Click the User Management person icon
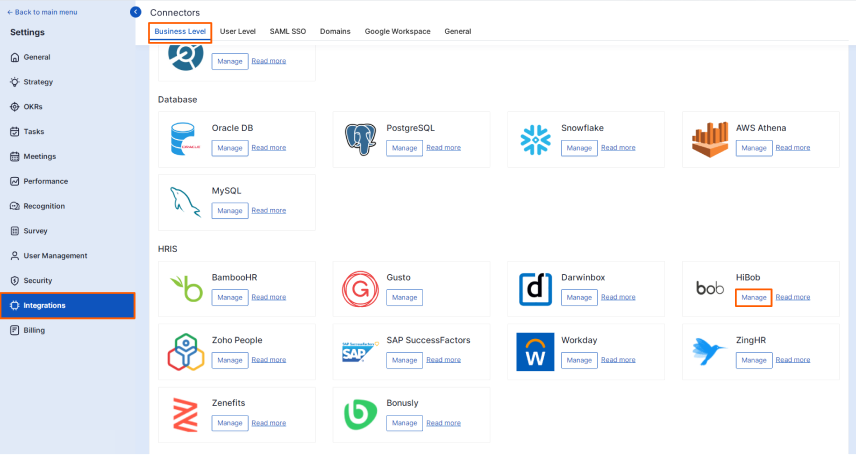 pos(15,256)
